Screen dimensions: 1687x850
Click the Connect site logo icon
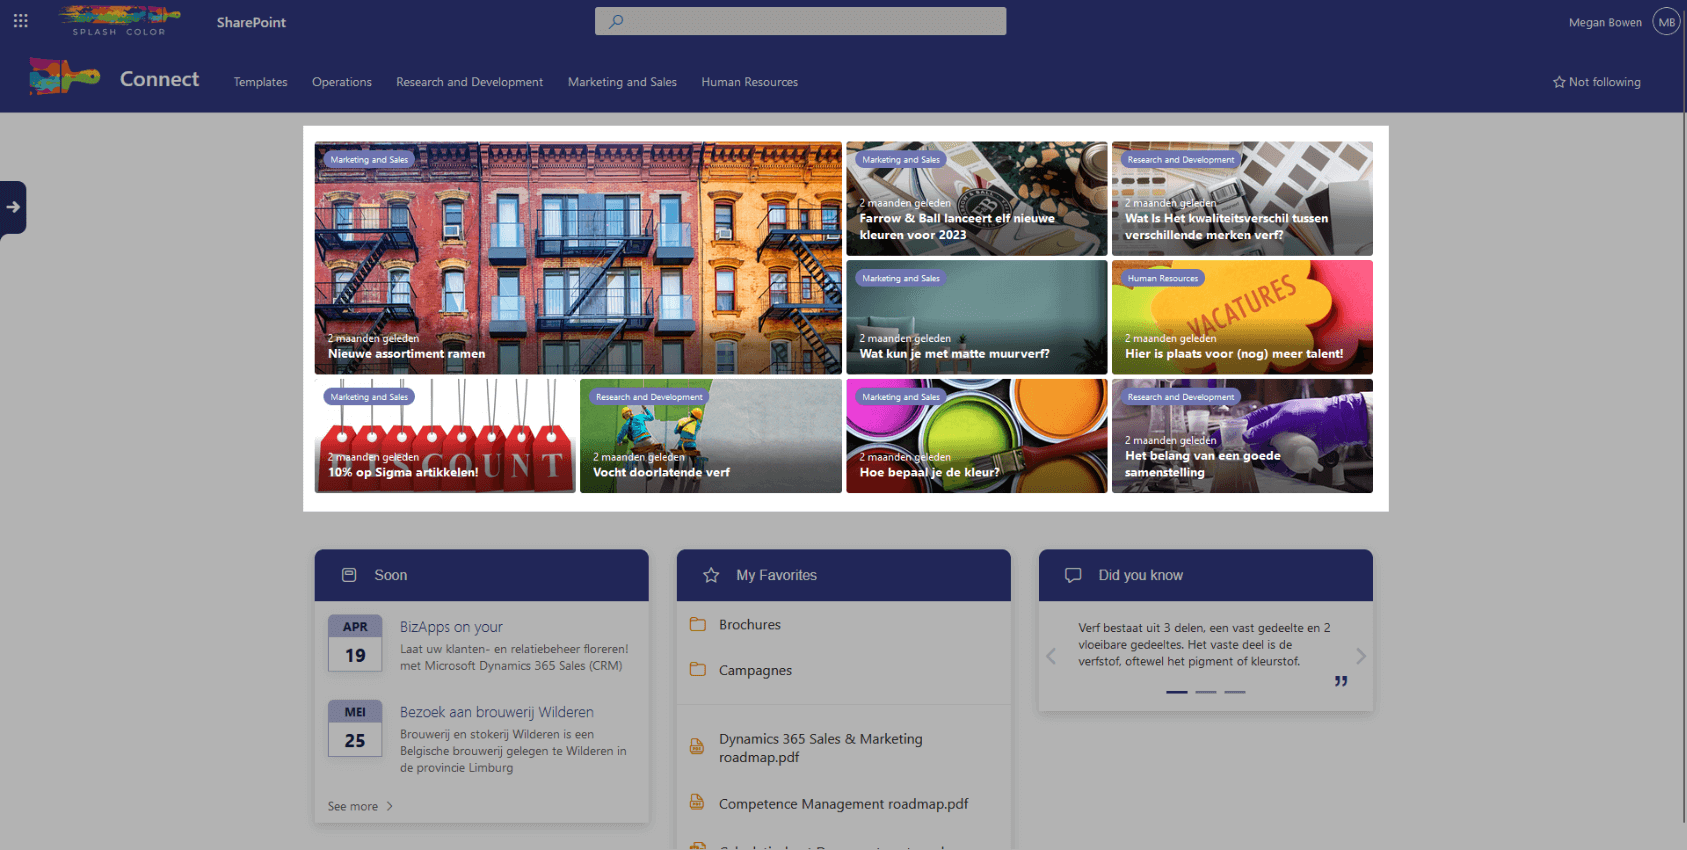click(64, 76)
